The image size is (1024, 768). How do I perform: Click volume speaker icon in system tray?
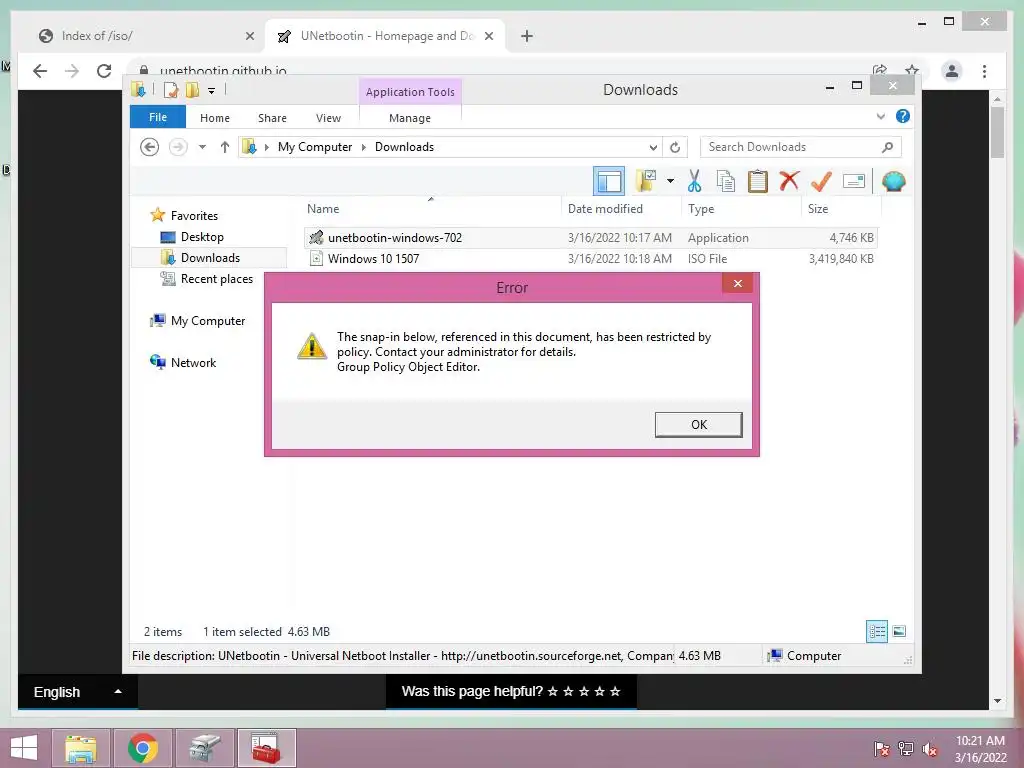930,749
